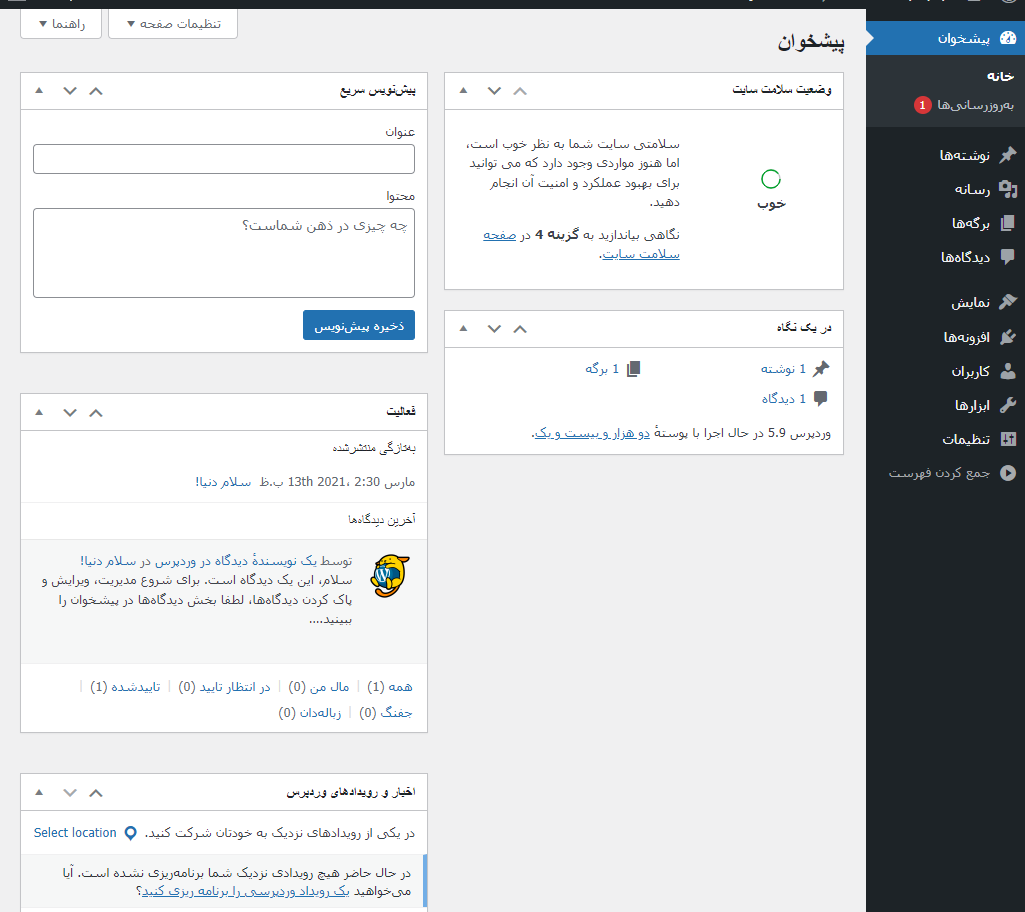Image resolution: width=1025 pixels, height=912 pixels.
Task: Open the 1 برگه link in At a Glance
Action: pyautogui.click(x=601, y=369)
